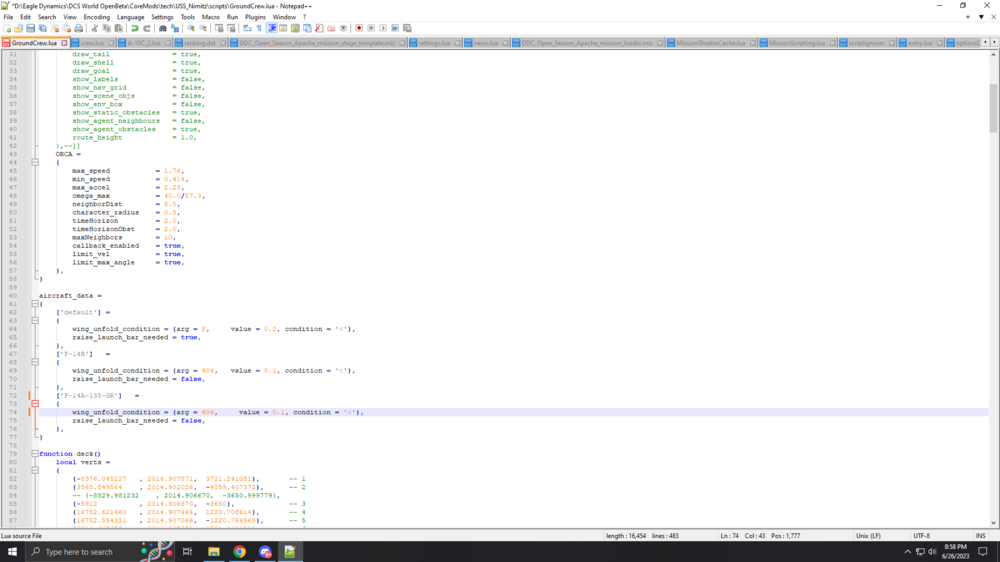Click the Close document toolbar icon
Image resolution: width=1000 pixels, height=562 pixels.
pos(55,28)
